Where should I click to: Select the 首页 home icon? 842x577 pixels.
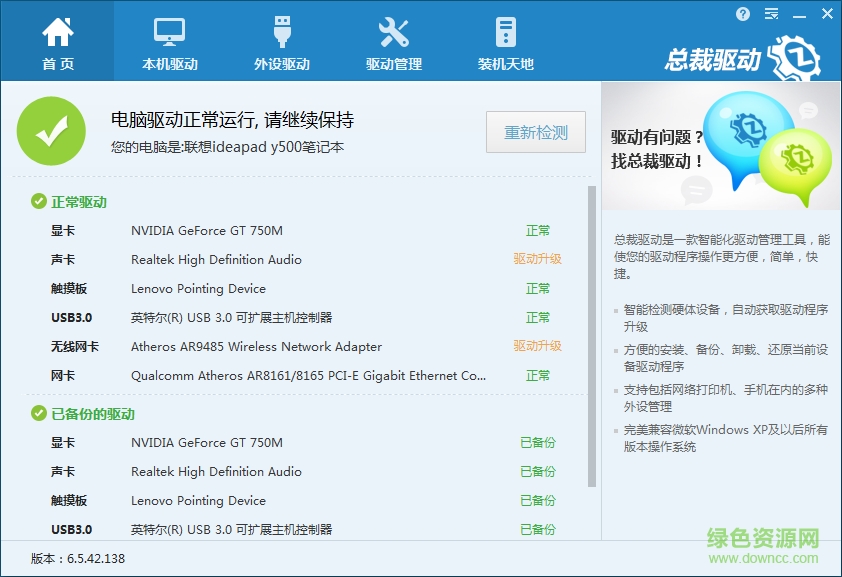tap(57, 30)
